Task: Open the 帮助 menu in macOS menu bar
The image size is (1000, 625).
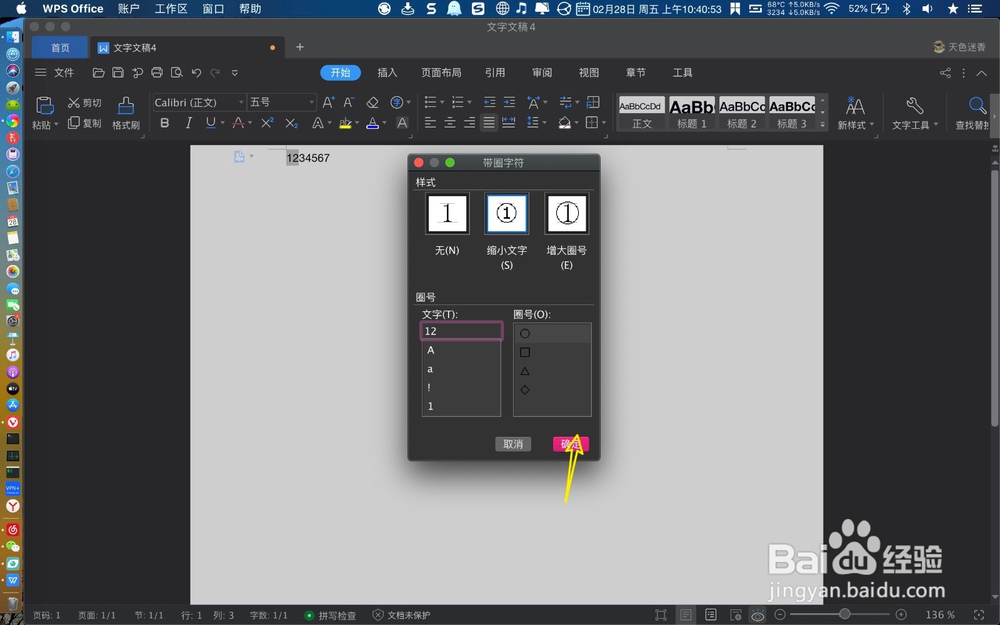Action: pos(250,9)
